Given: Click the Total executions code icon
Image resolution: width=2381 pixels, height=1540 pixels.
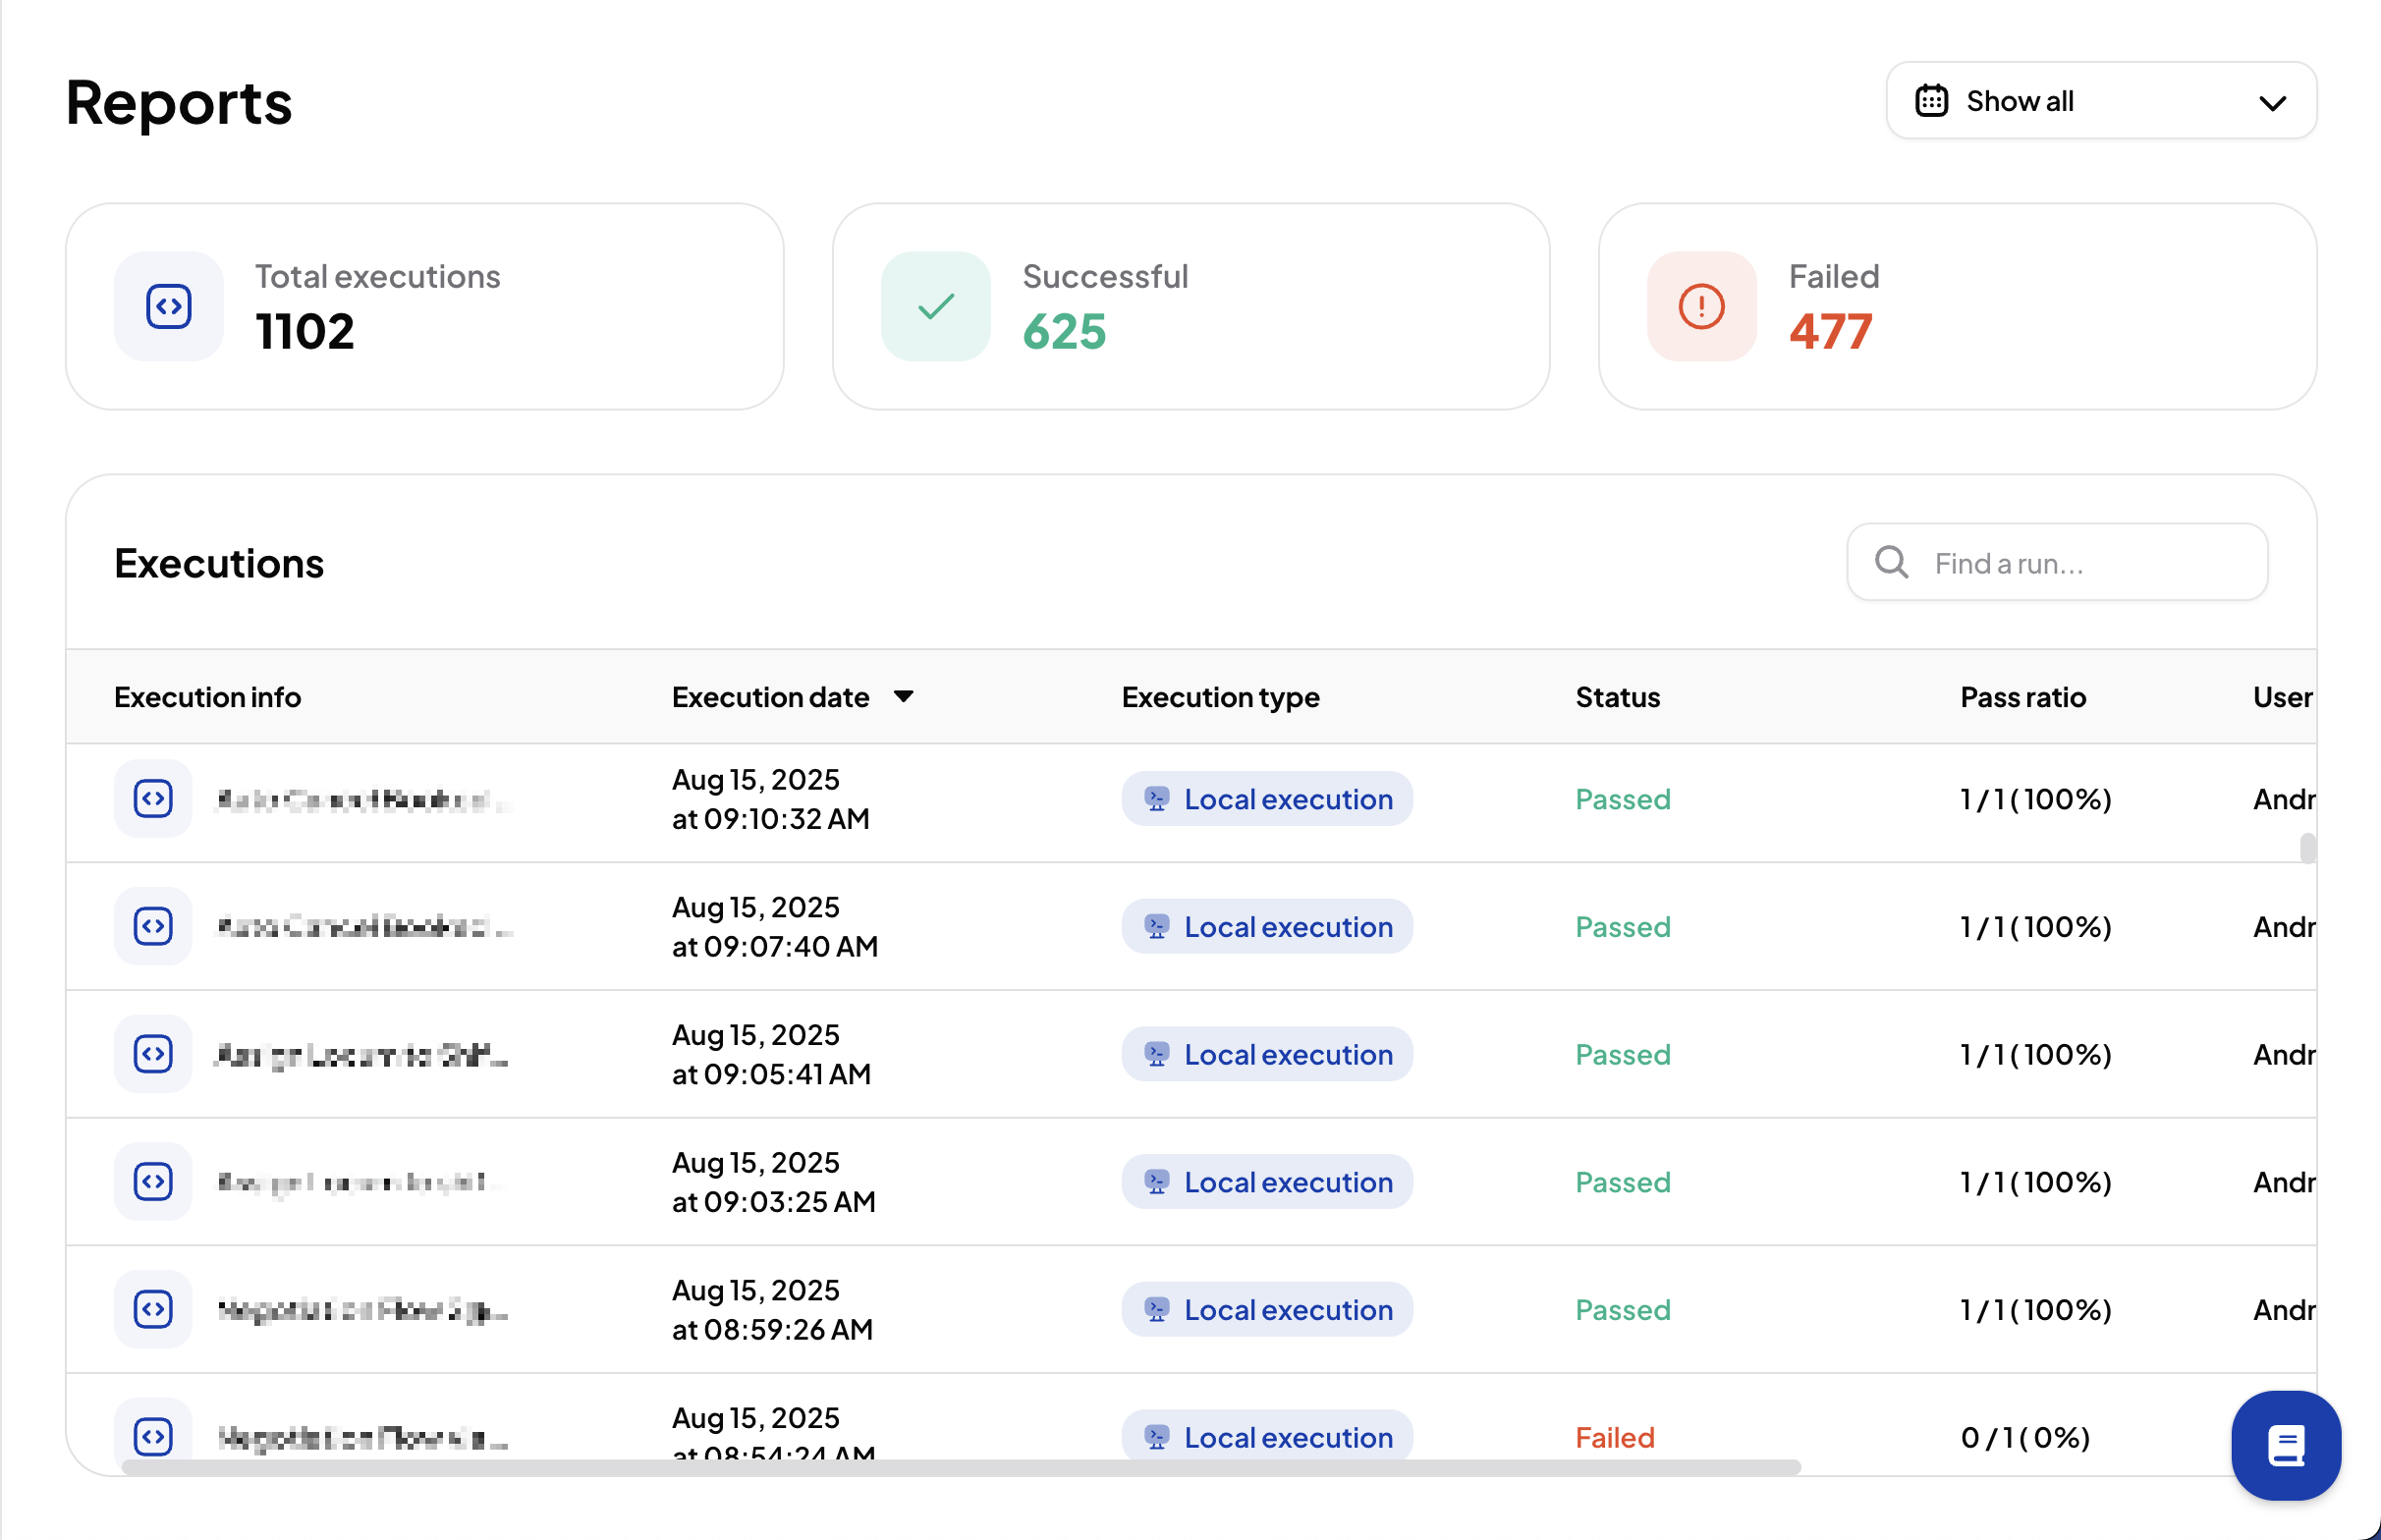Looking at the screenshot, I should [168, 306].
